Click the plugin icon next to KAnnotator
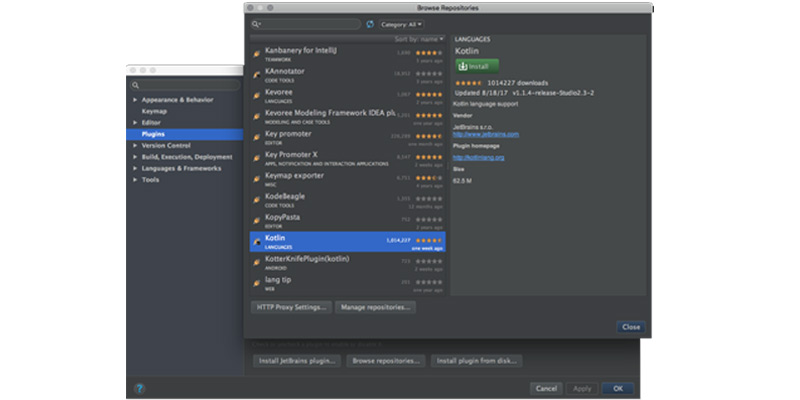Viewport: 800px width, 400px height. tap(257, 75)
